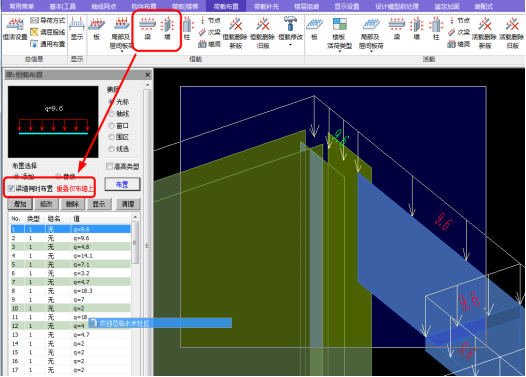
Task: Expand the 恒载修改 dropdown arrow
Action: click(x=291, y=44)
